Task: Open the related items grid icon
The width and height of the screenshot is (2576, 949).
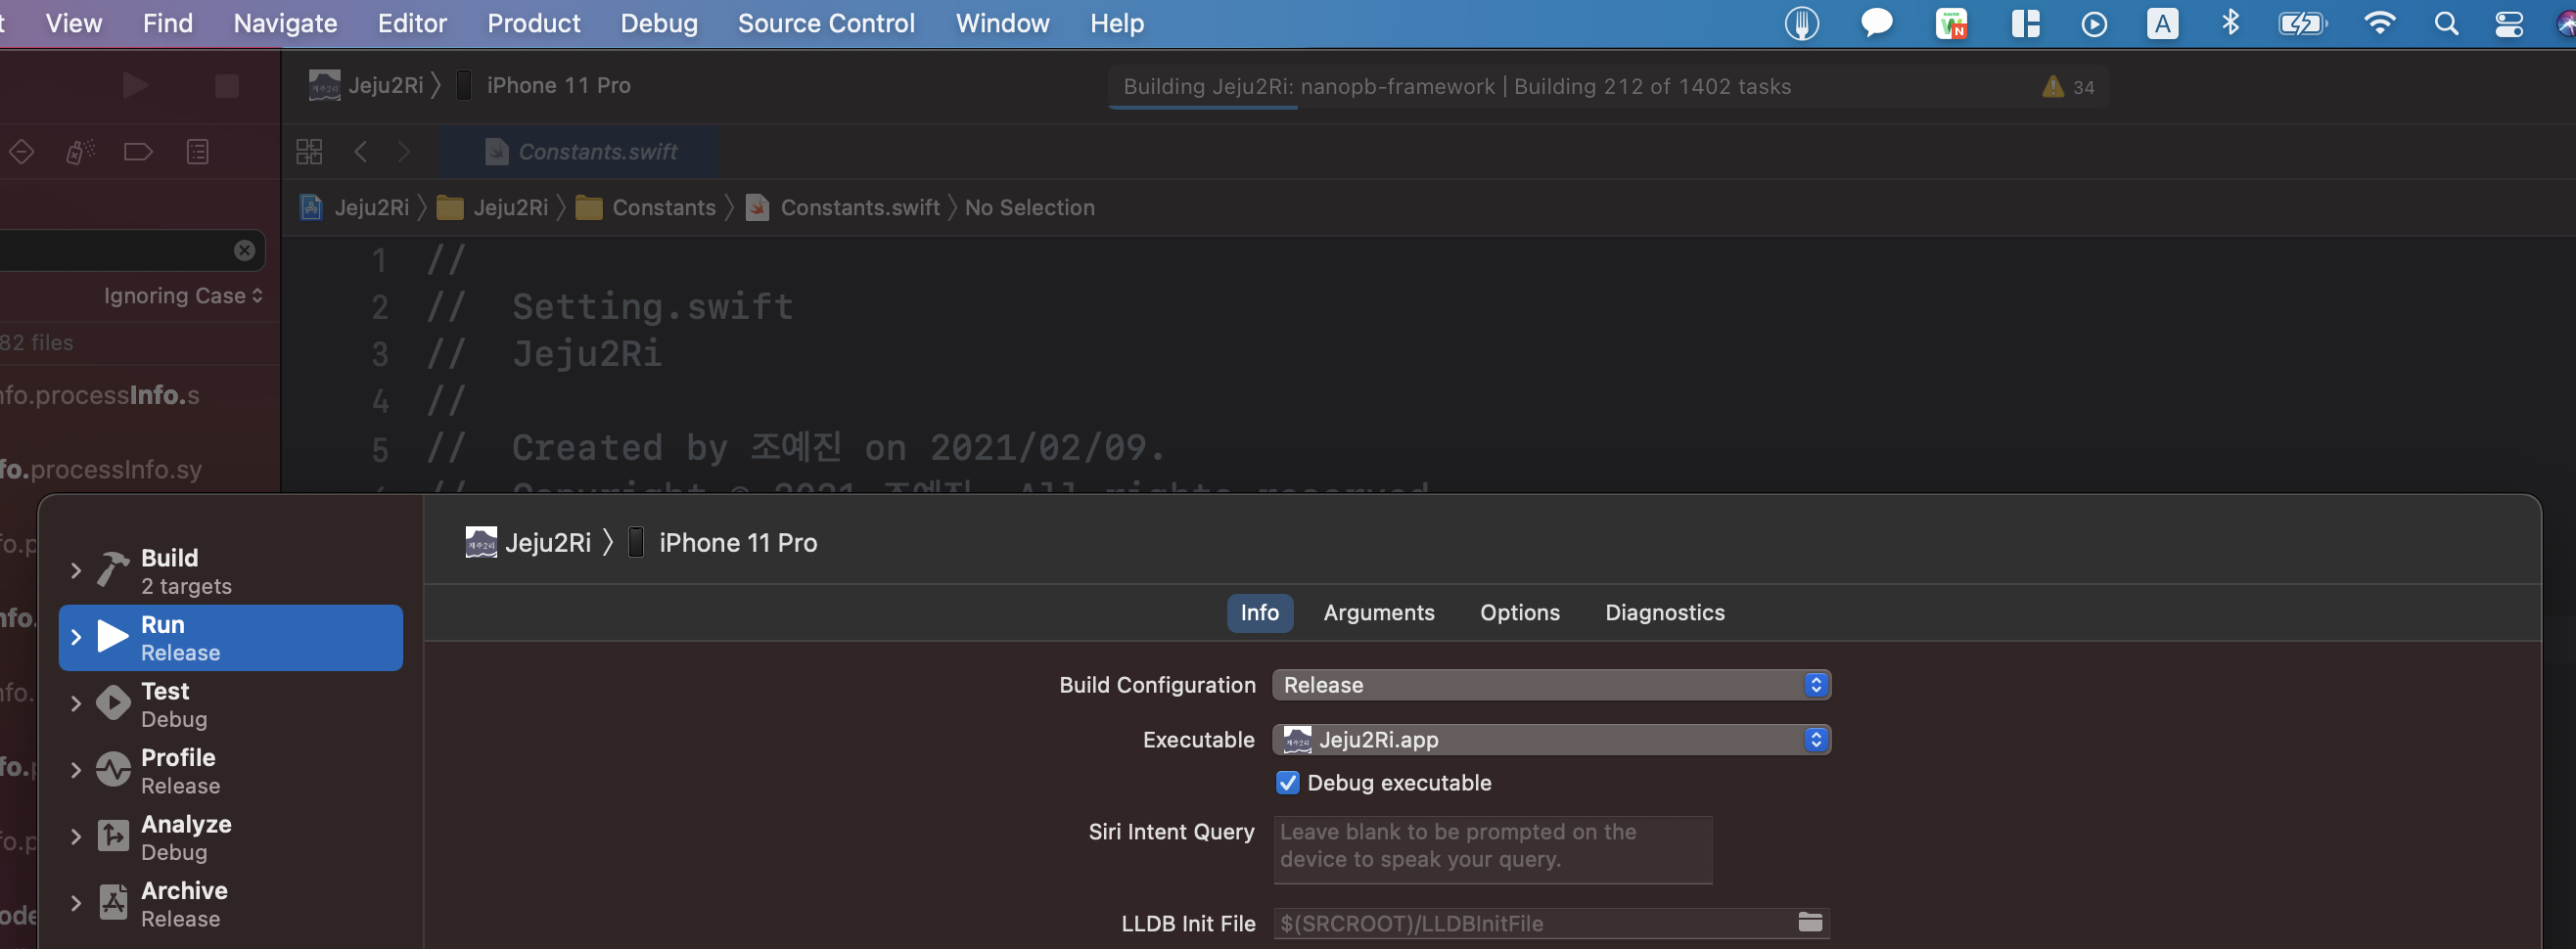Action: coord(309,152)
